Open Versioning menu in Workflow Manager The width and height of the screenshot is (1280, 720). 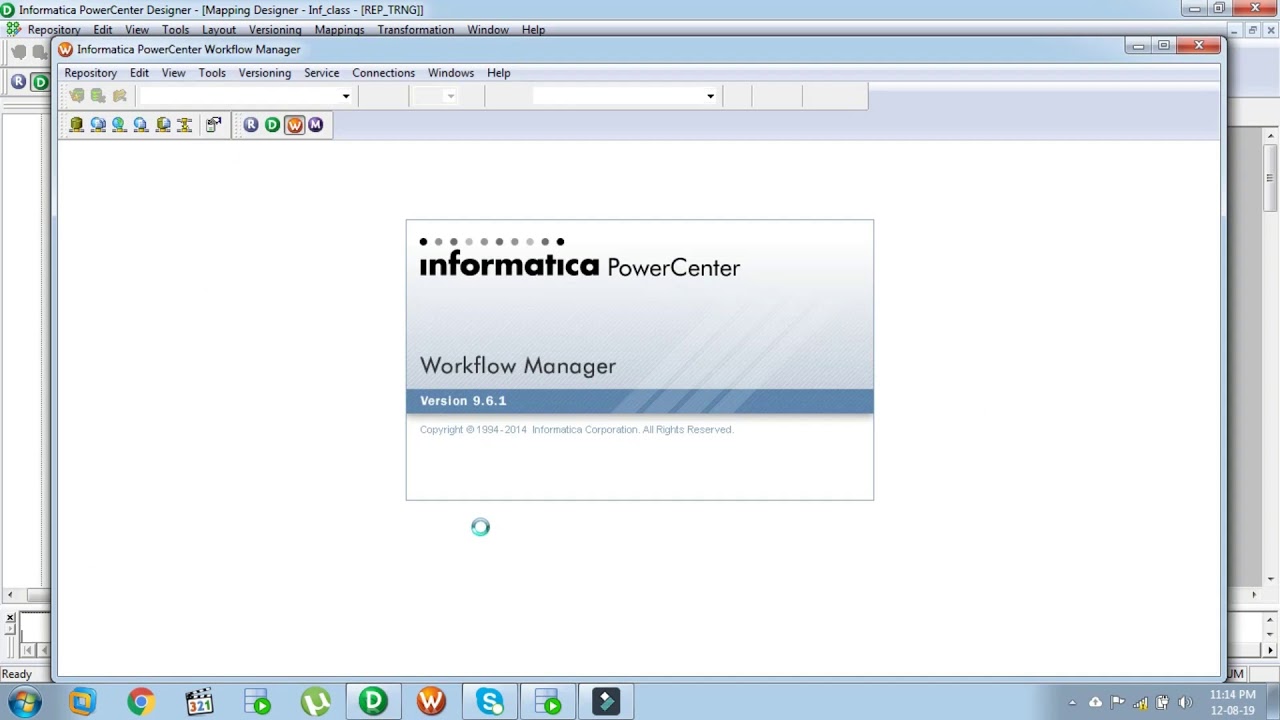[x=265, y=73]
